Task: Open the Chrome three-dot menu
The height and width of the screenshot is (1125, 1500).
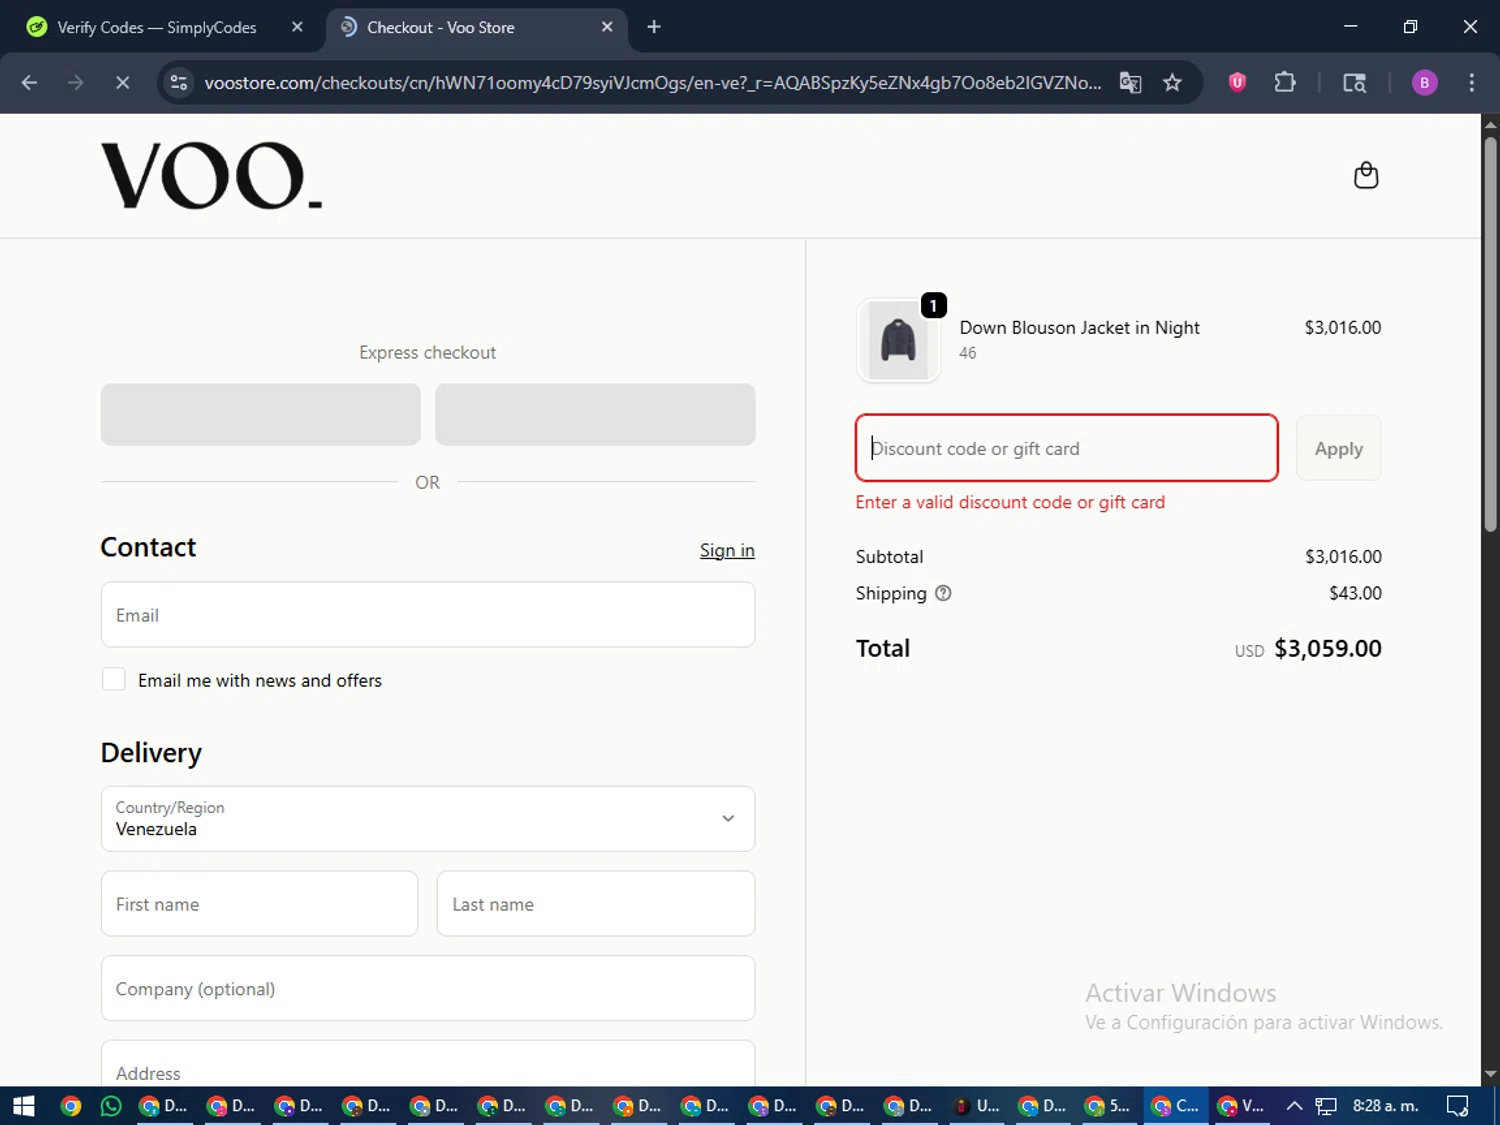Action: click(x=1471, y=83)
